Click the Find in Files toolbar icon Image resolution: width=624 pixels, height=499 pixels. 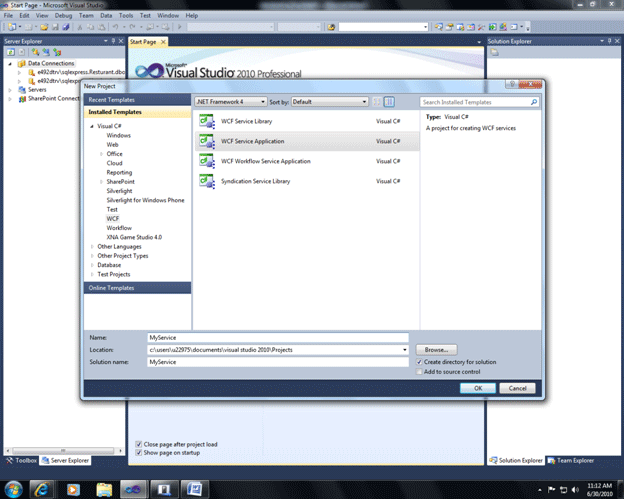click(331, 27)
